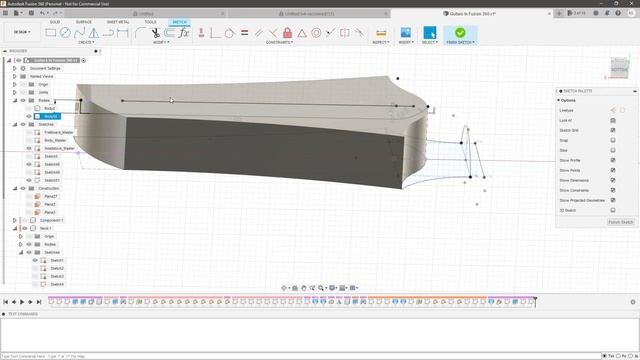Switch to Guitars In Fusion 360 document tab
640x360 pixels.
(x=472, y=13)
